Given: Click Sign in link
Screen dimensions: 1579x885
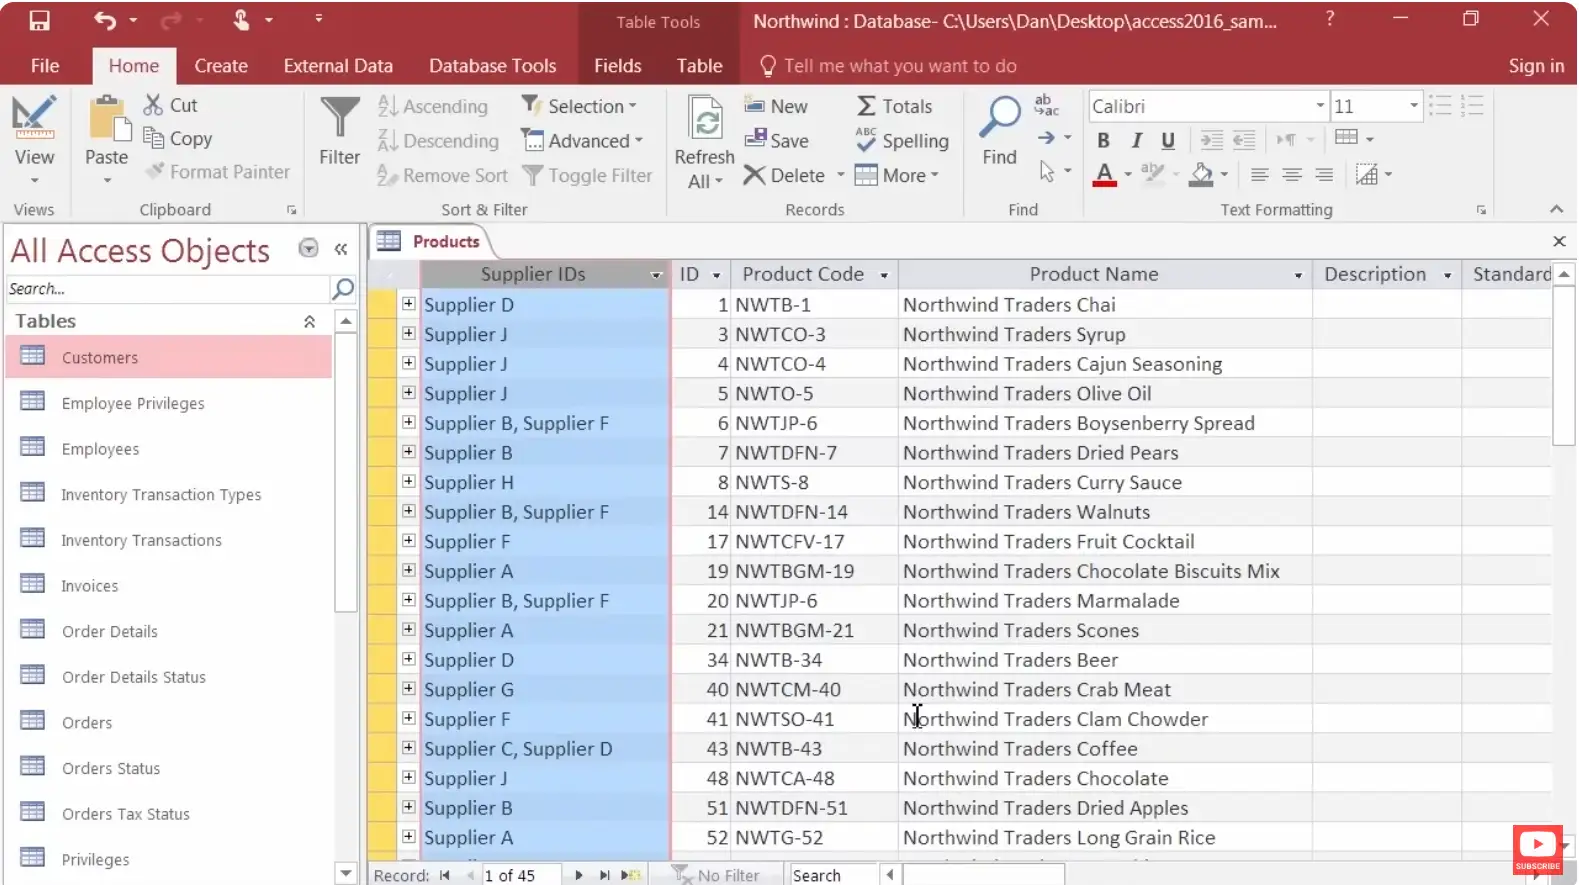Looking at the screenshot, I should tap(1535, 66).
